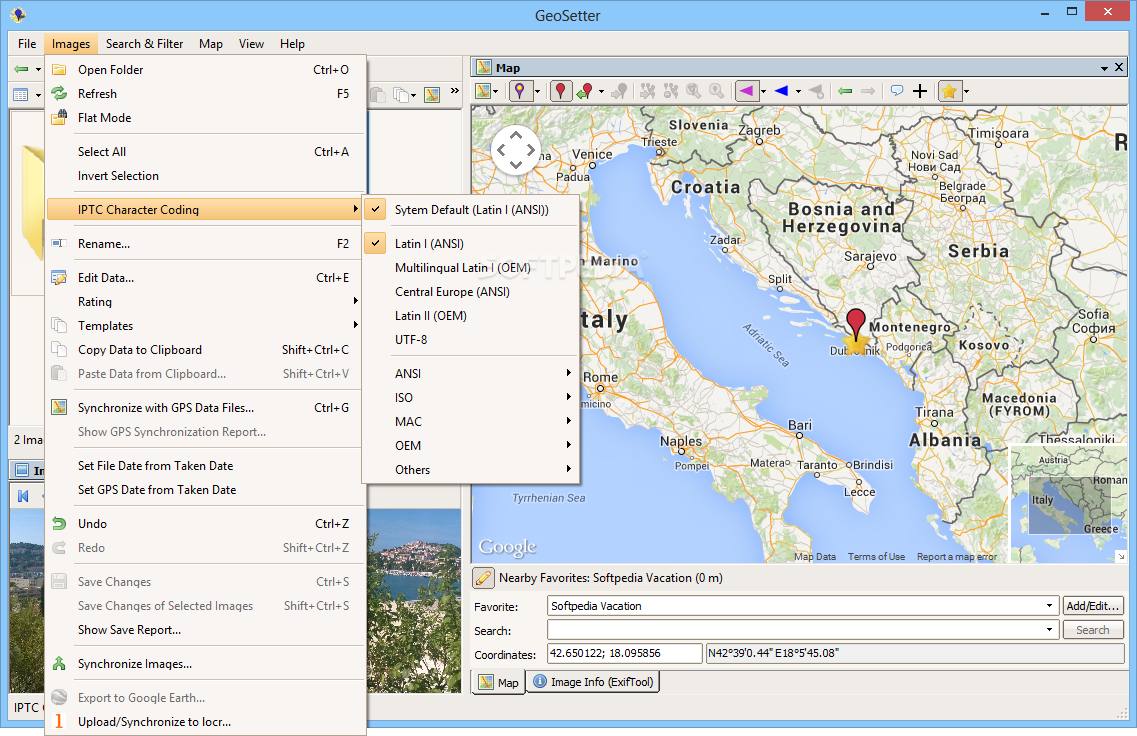Click Edit Data... menu entry

pyautogui.click(x=204, y=278)
